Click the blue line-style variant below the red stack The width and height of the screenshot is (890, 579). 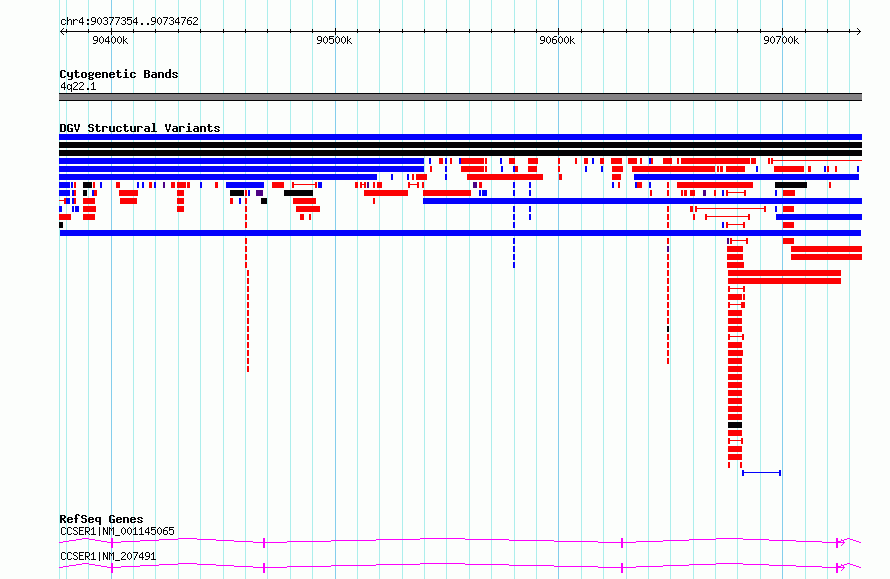(762, 473)
